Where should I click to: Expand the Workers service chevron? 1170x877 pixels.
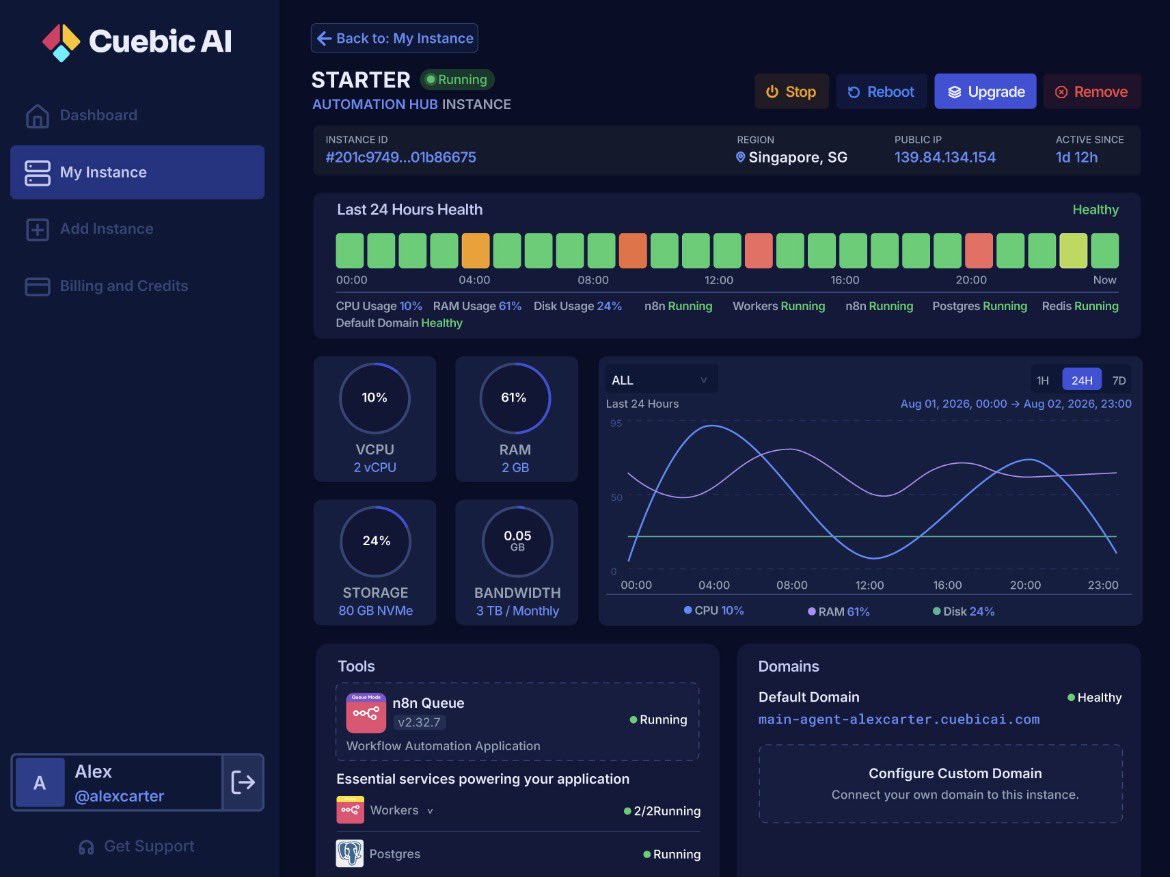431,811
